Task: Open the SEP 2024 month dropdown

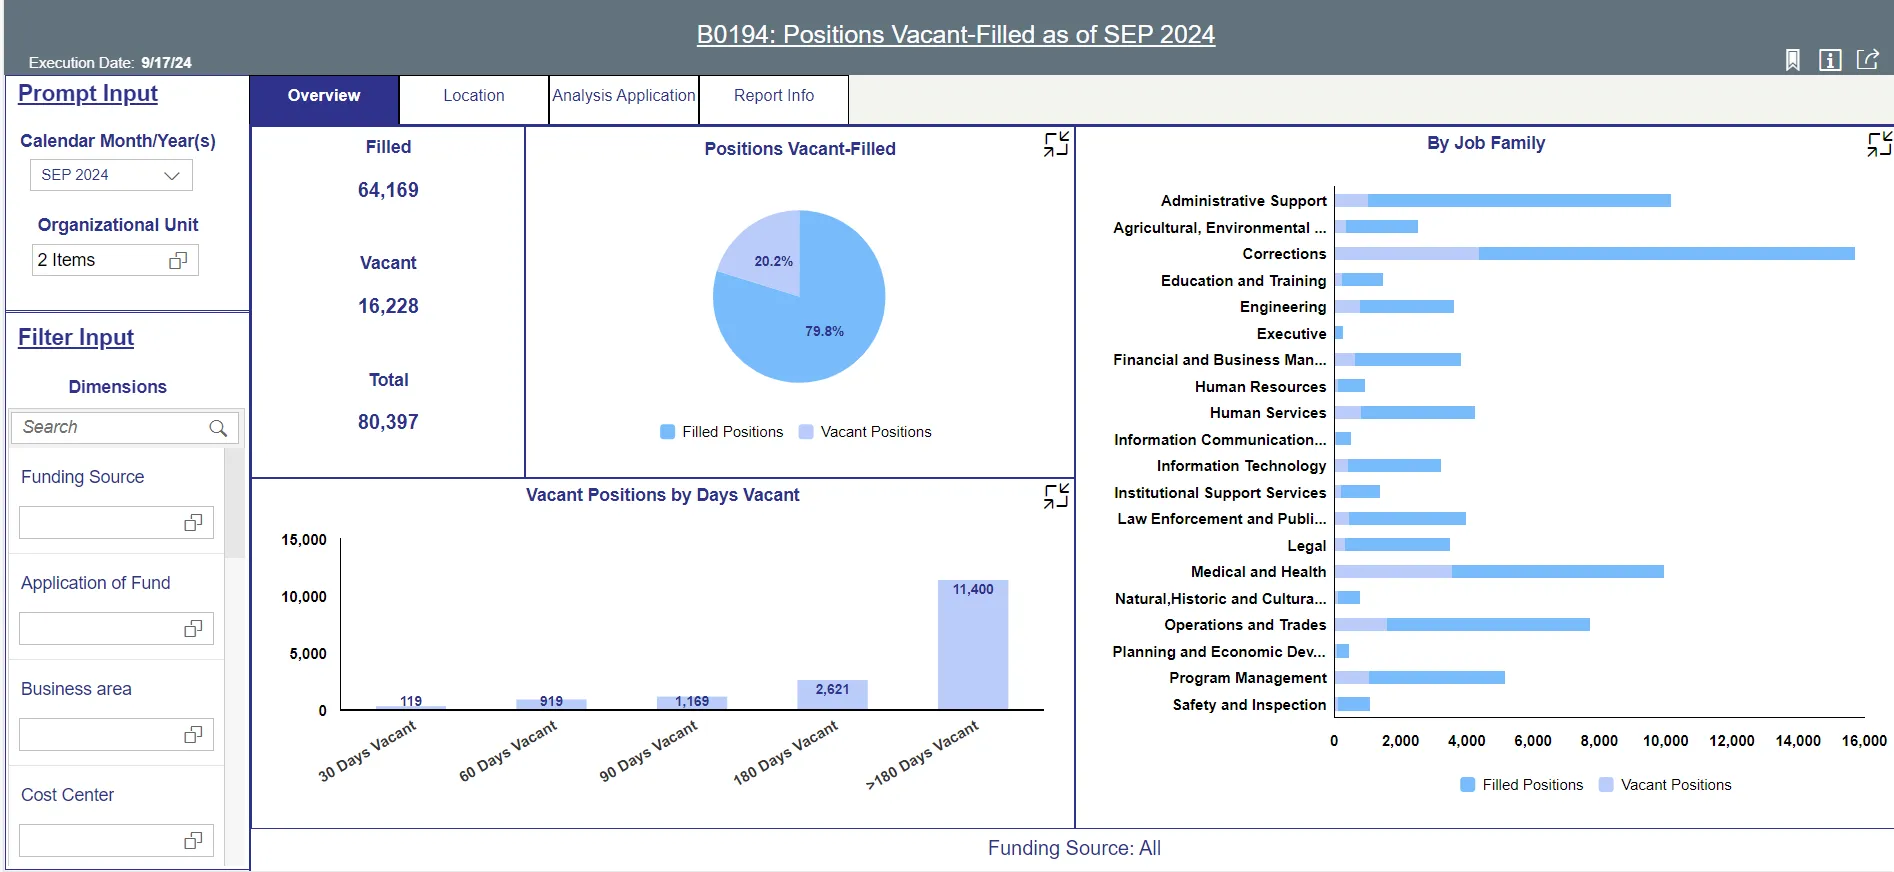Action: [111, 175]
